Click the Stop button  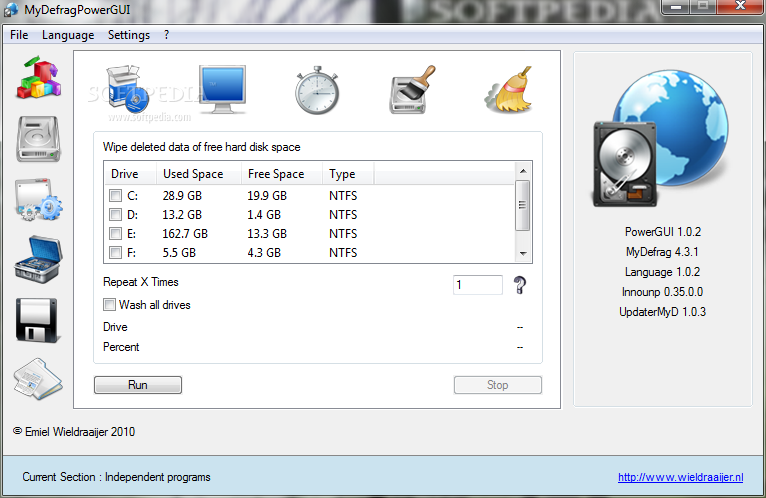pyautogui.click(x=497, y=385)
